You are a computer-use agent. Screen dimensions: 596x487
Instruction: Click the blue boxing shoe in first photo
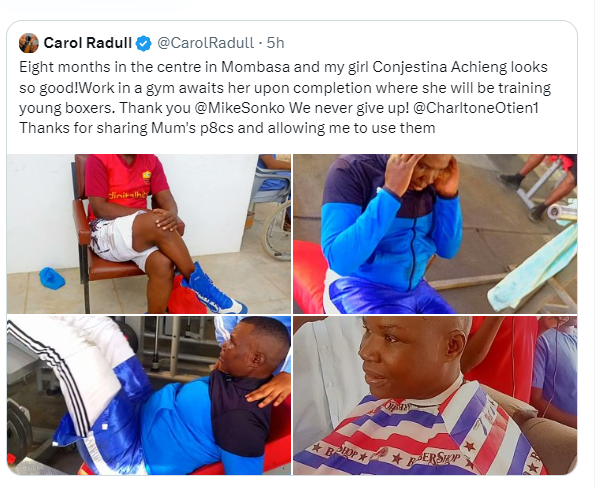pos(214,290)
